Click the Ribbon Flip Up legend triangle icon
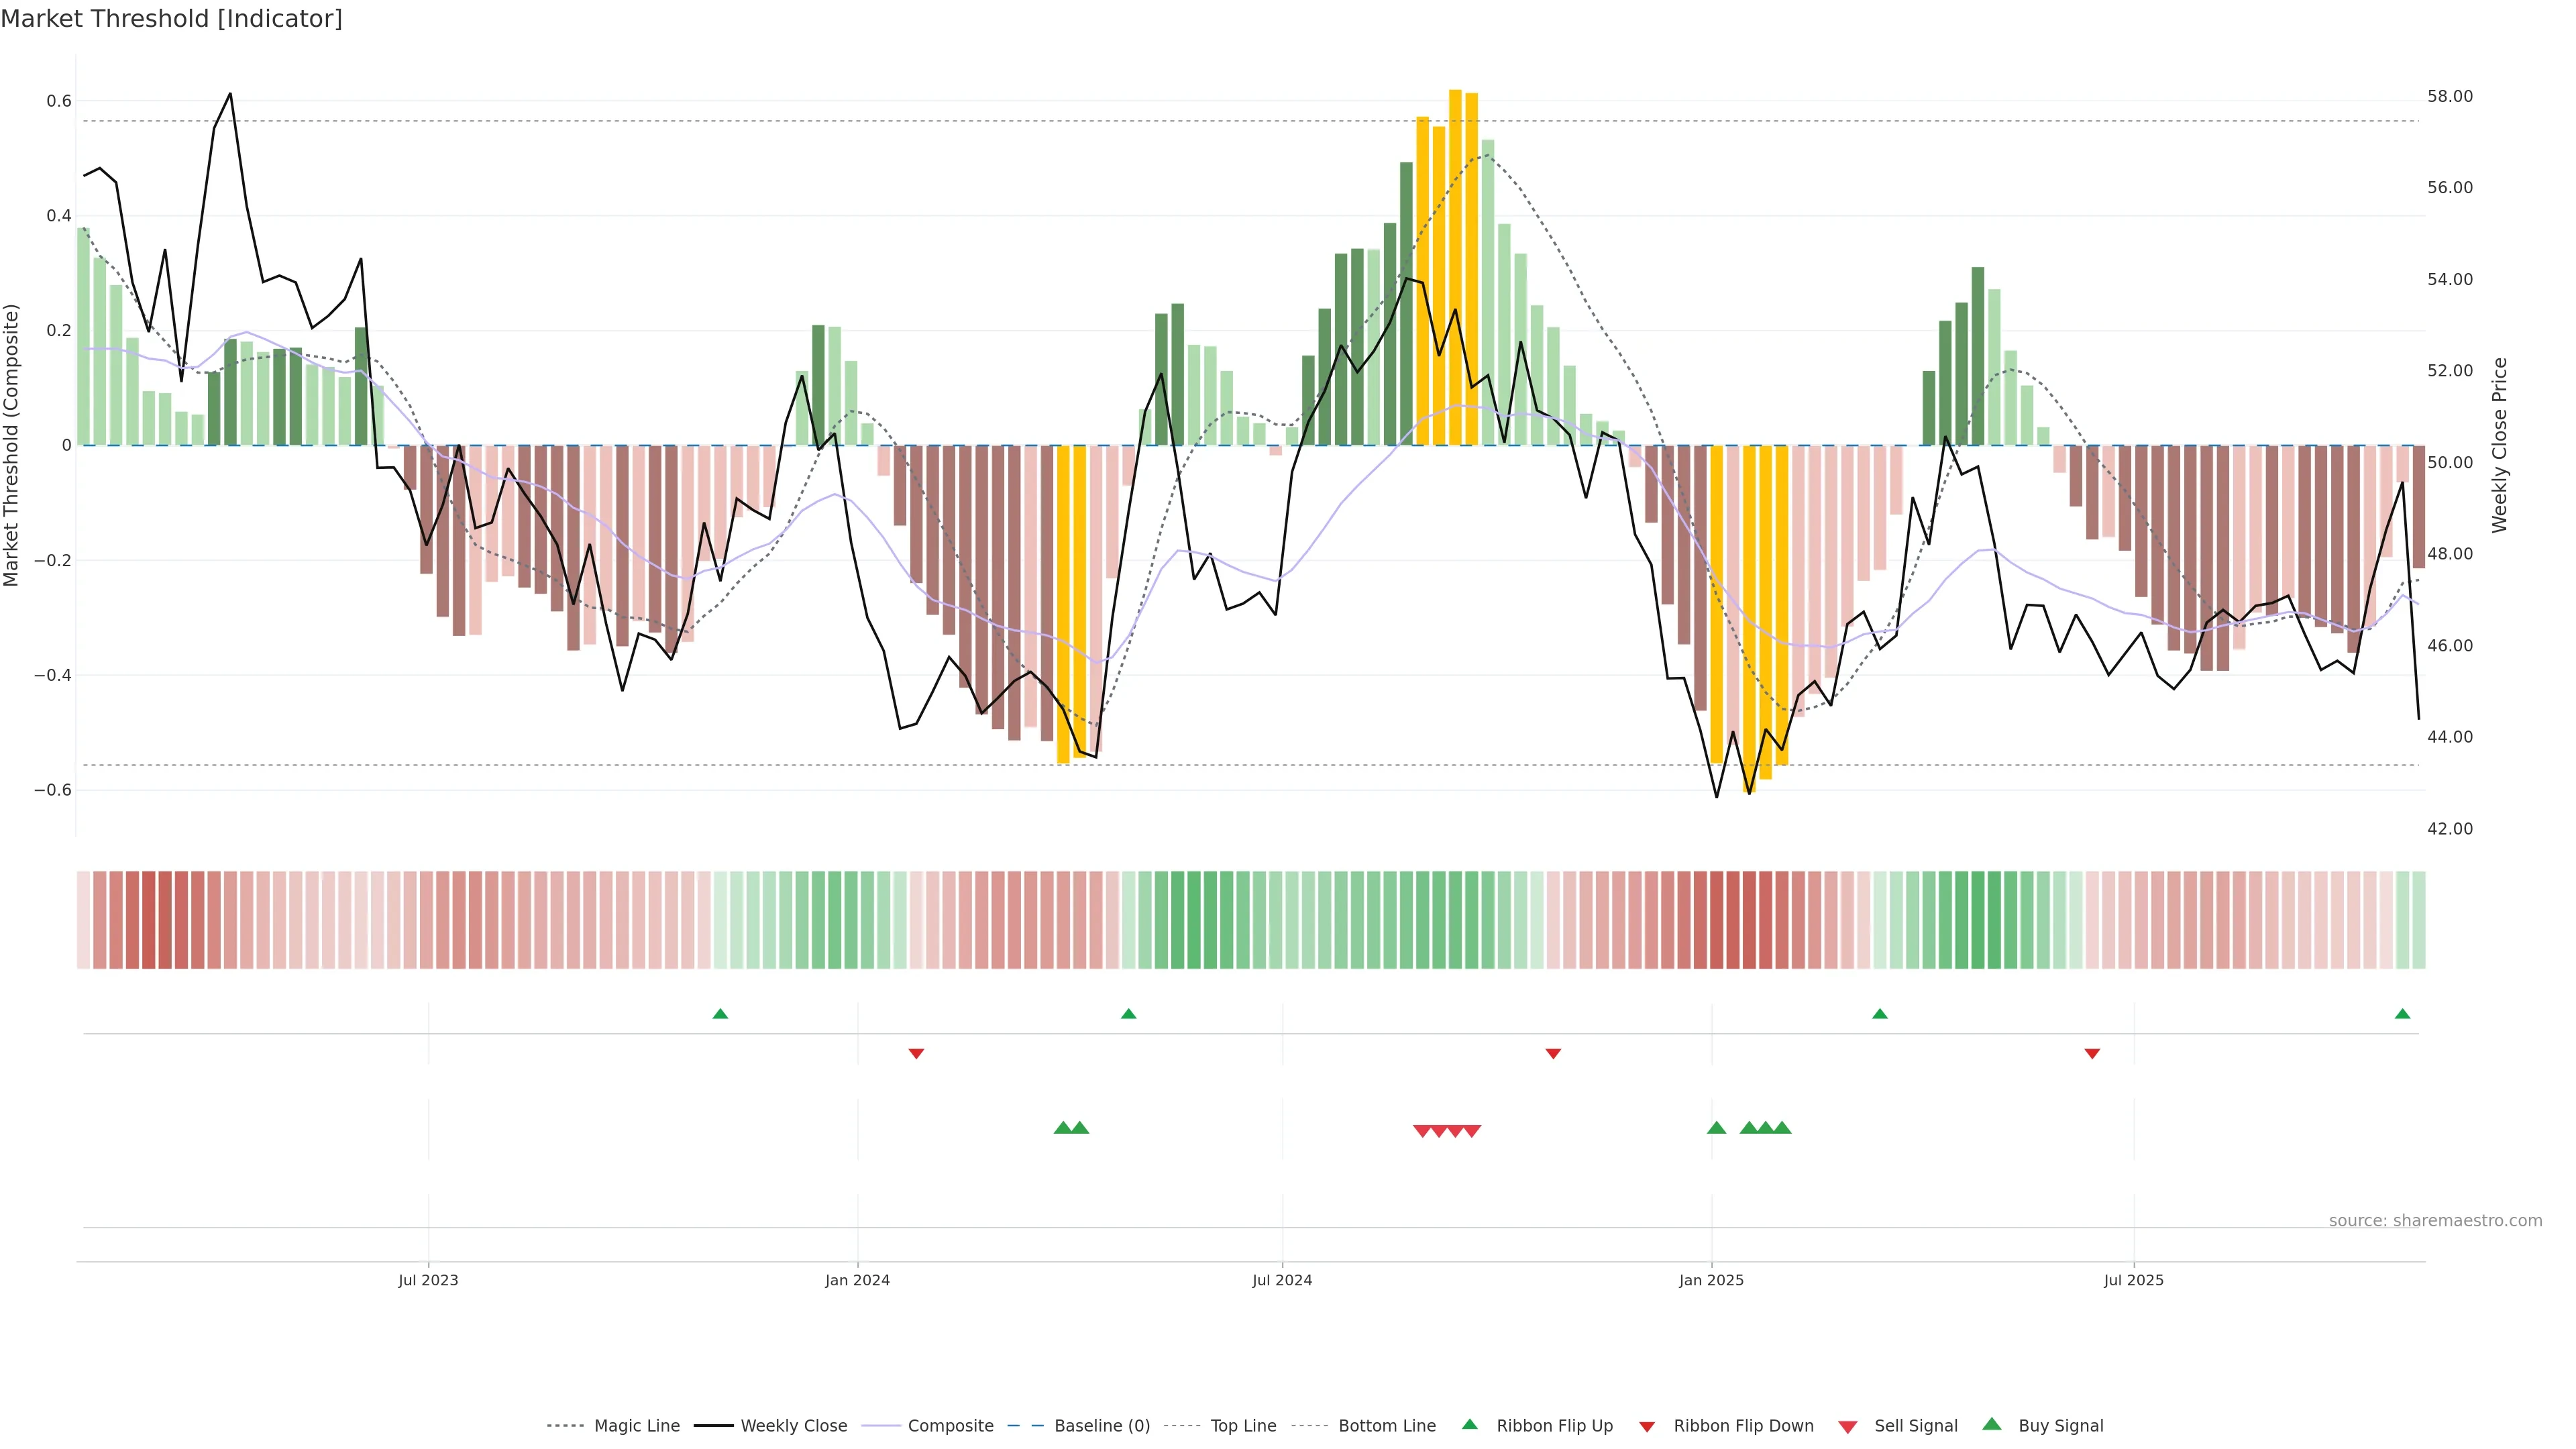This screenshot has width=2576, height=1449. point(1469,1425)
